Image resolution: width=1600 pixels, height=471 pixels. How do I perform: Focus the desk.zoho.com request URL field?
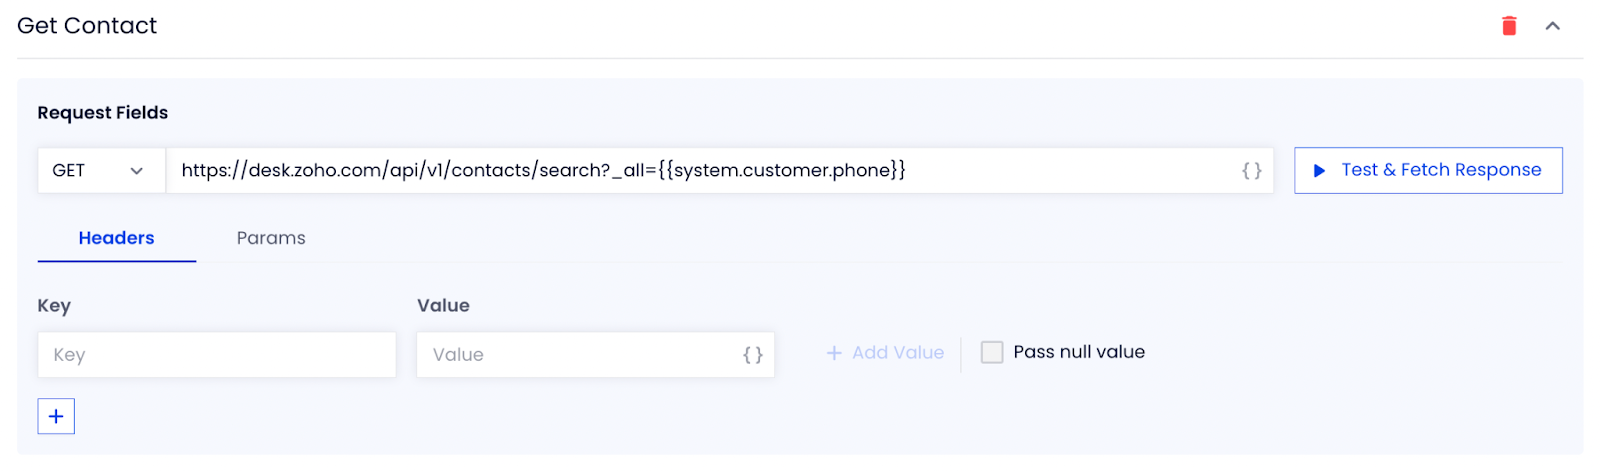point(720,171)
